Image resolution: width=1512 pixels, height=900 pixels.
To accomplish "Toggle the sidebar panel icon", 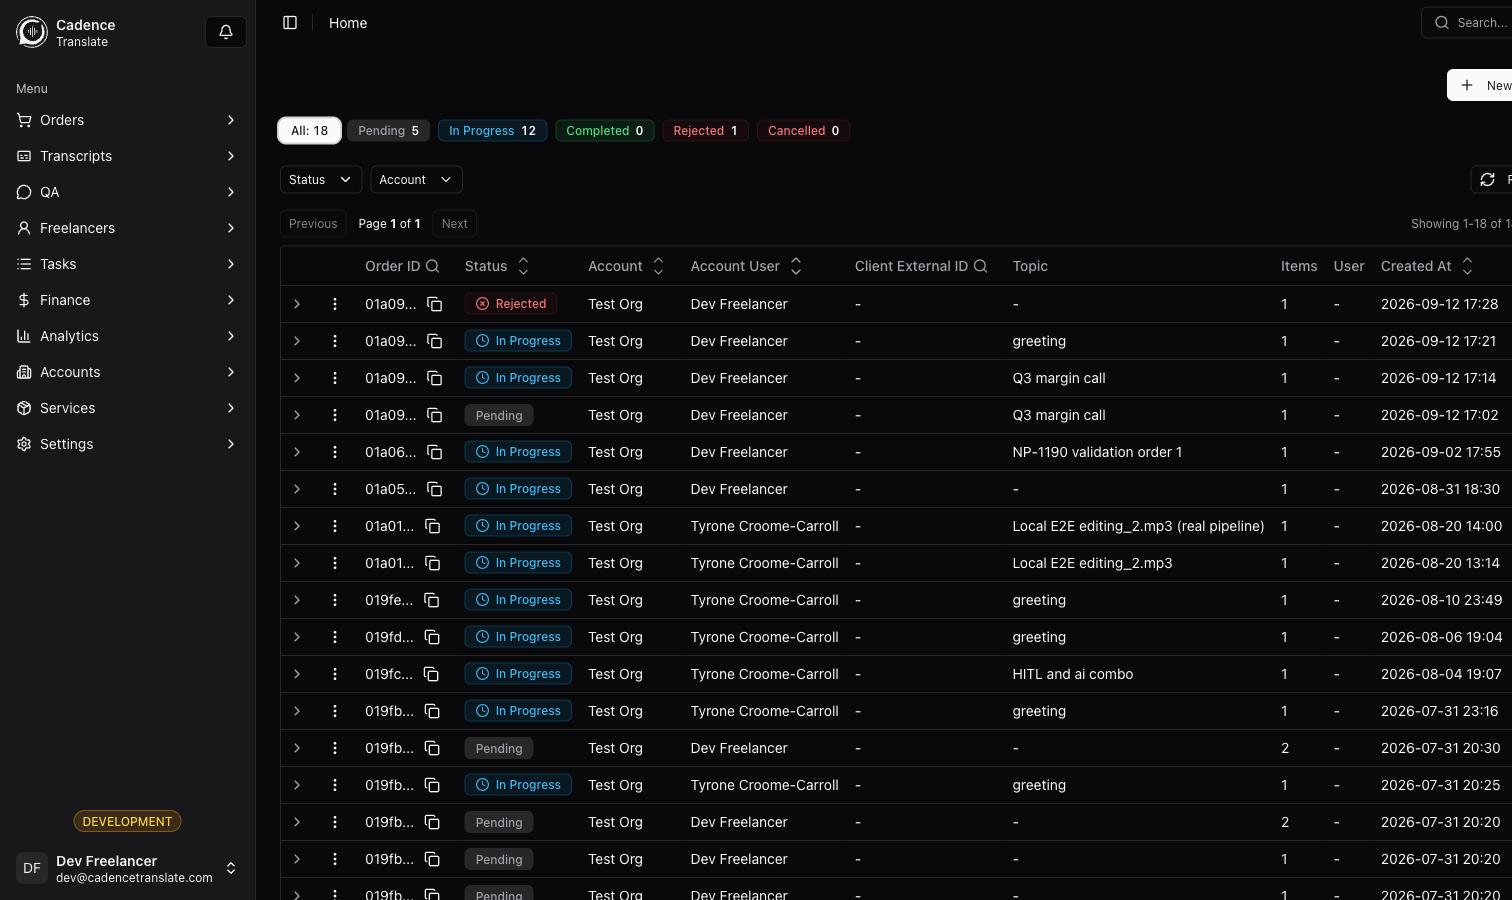I will [x=290, y=23].
